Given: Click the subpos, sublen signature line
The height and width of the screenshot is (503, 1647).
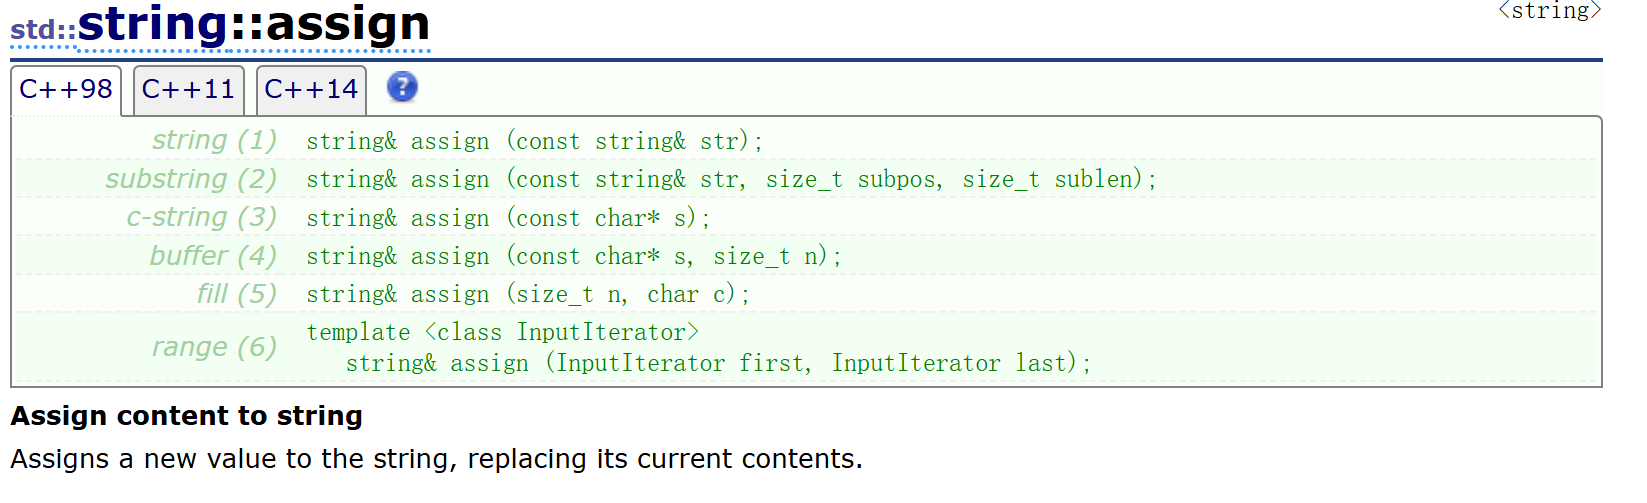Looking at the screenshot, I should [732, 180].
